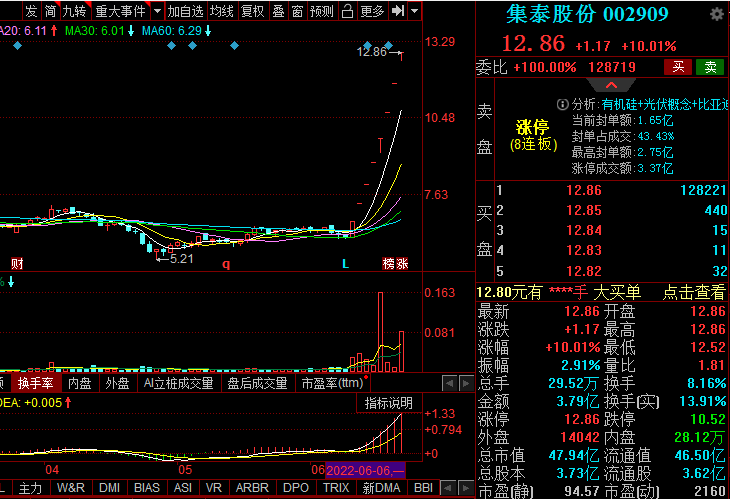Click the red q marker on chart
The width and height of the screenshot is (730, 499).
click(226, 264)
